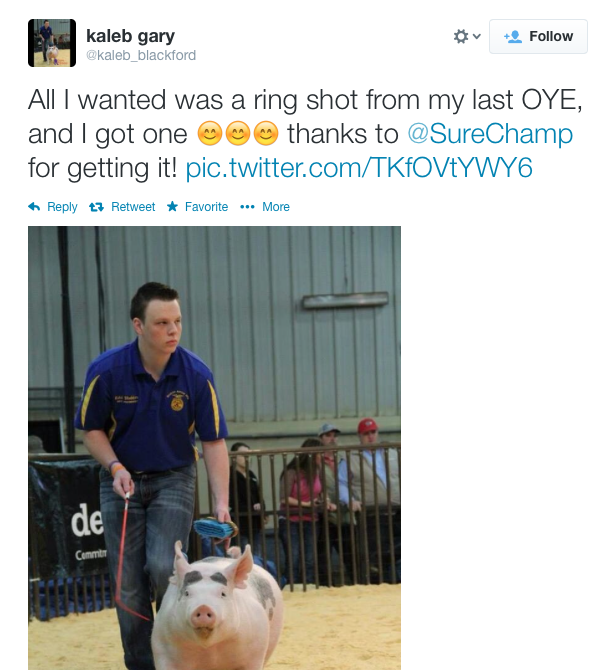This screenshot has width=615, height=670.
Task: Click the Retweet arrows icon
Action: click(97, 207)
